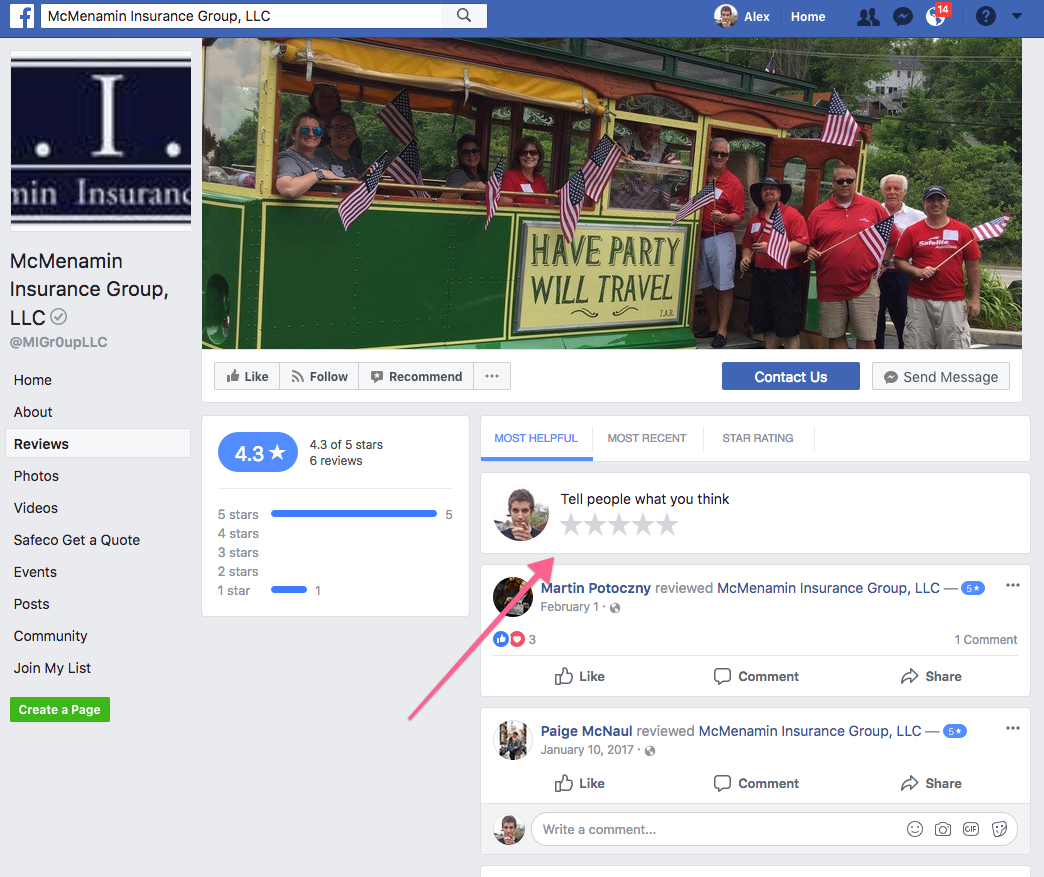Click the search field with McMenamin text
The width and height of the screenshot is (1044, 877).
[242, 16]
